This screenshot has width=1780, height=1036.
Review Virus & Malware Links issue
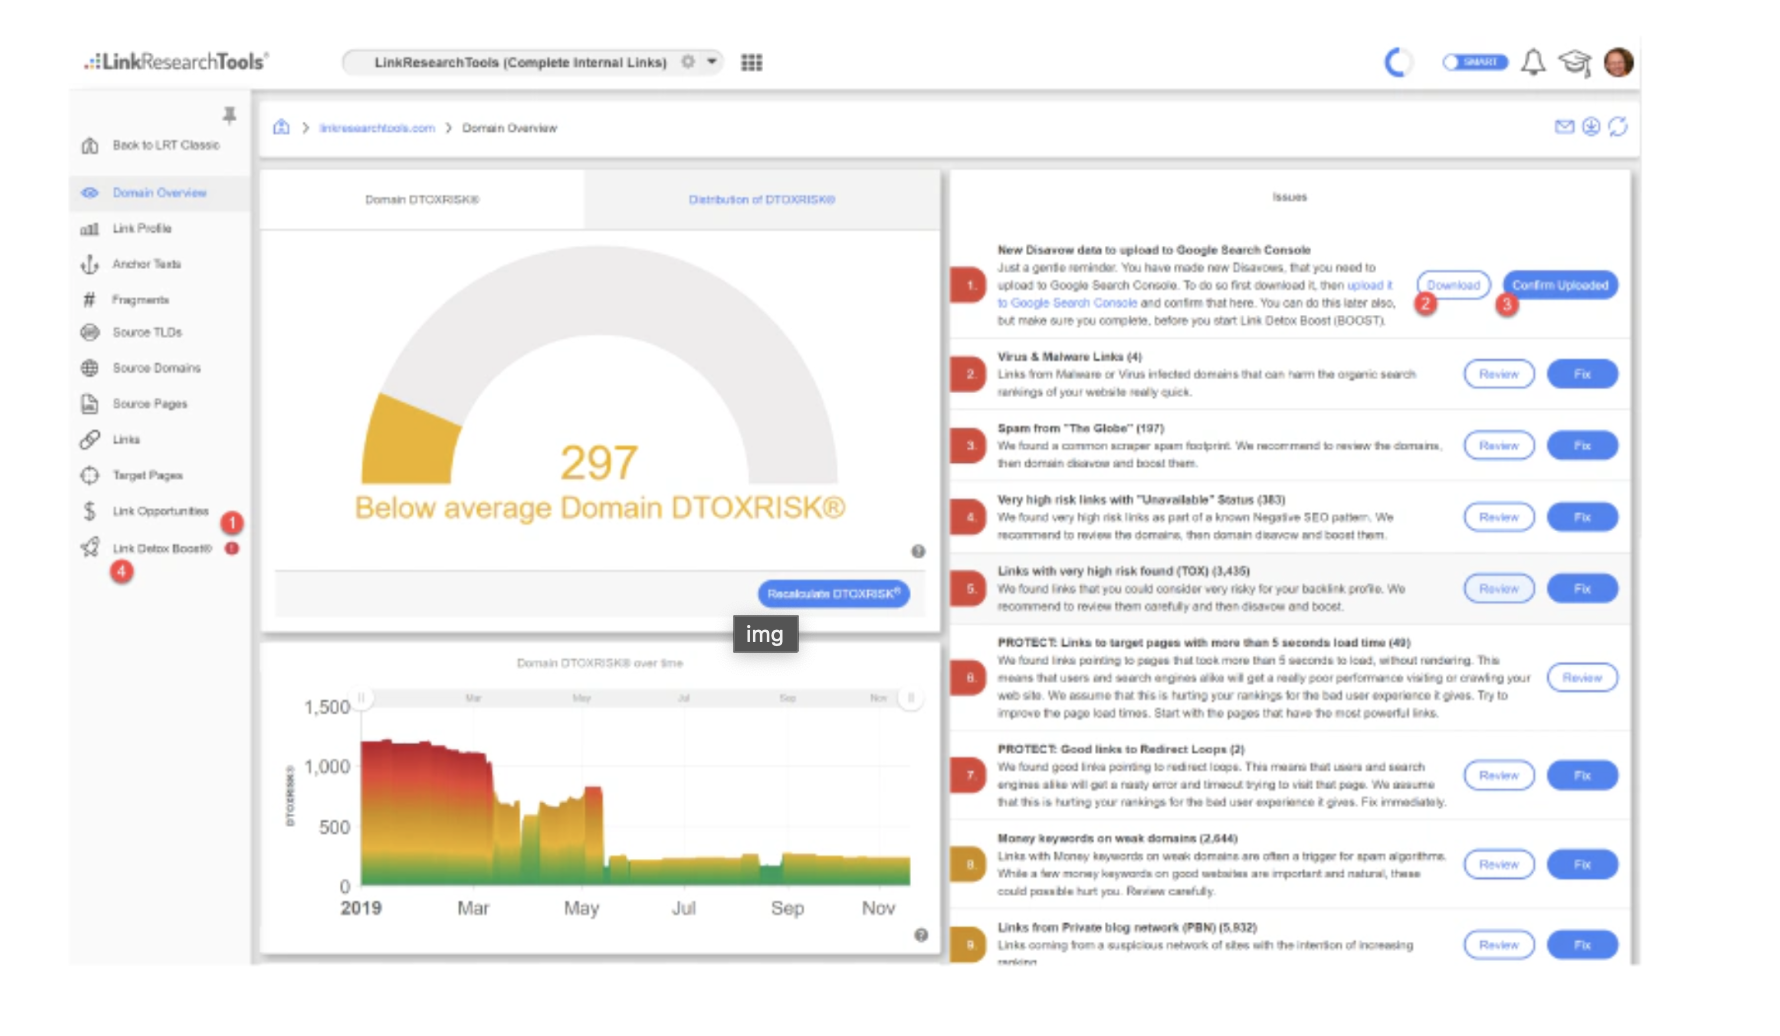(x=1499, y=374)
